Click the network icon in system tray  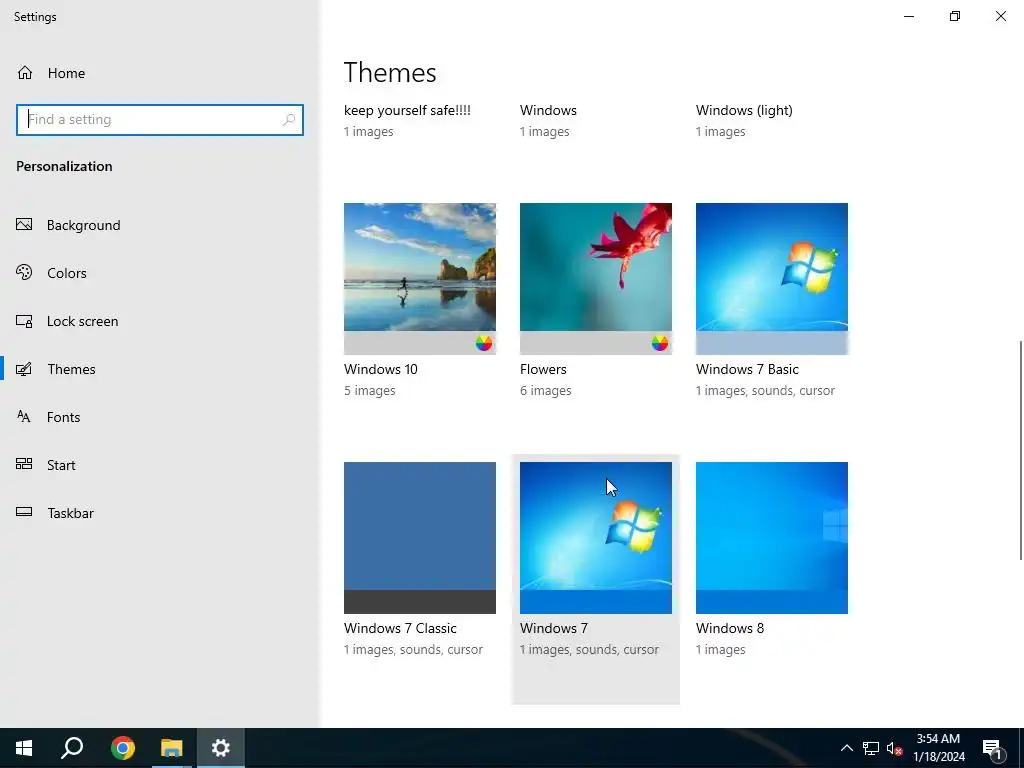pos(871,748)
